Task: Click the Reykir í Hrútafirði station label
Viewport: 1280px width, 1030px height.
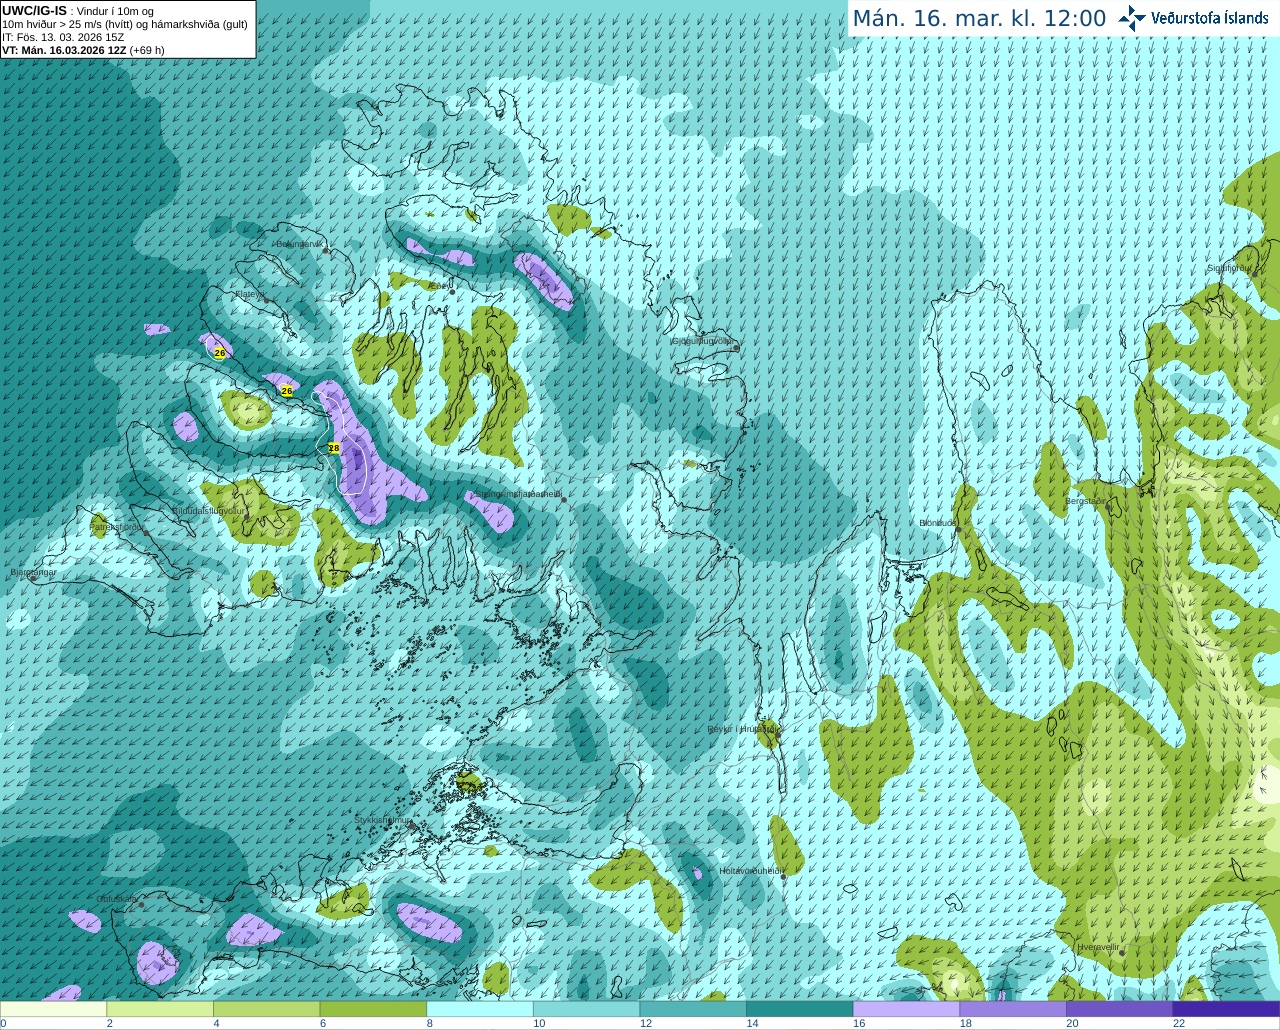Action: click(743, 729)
